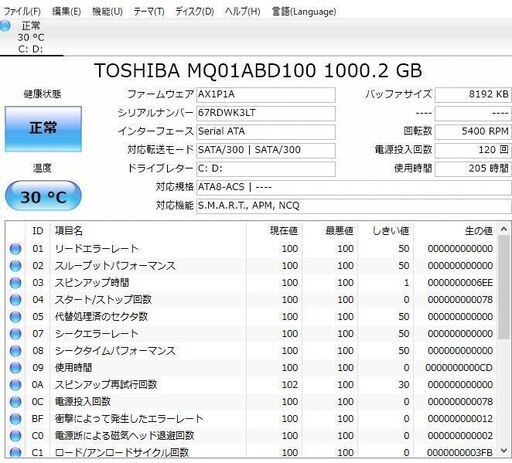Click status icon for 代替処理済のセクタ数 row

[15, 317]
